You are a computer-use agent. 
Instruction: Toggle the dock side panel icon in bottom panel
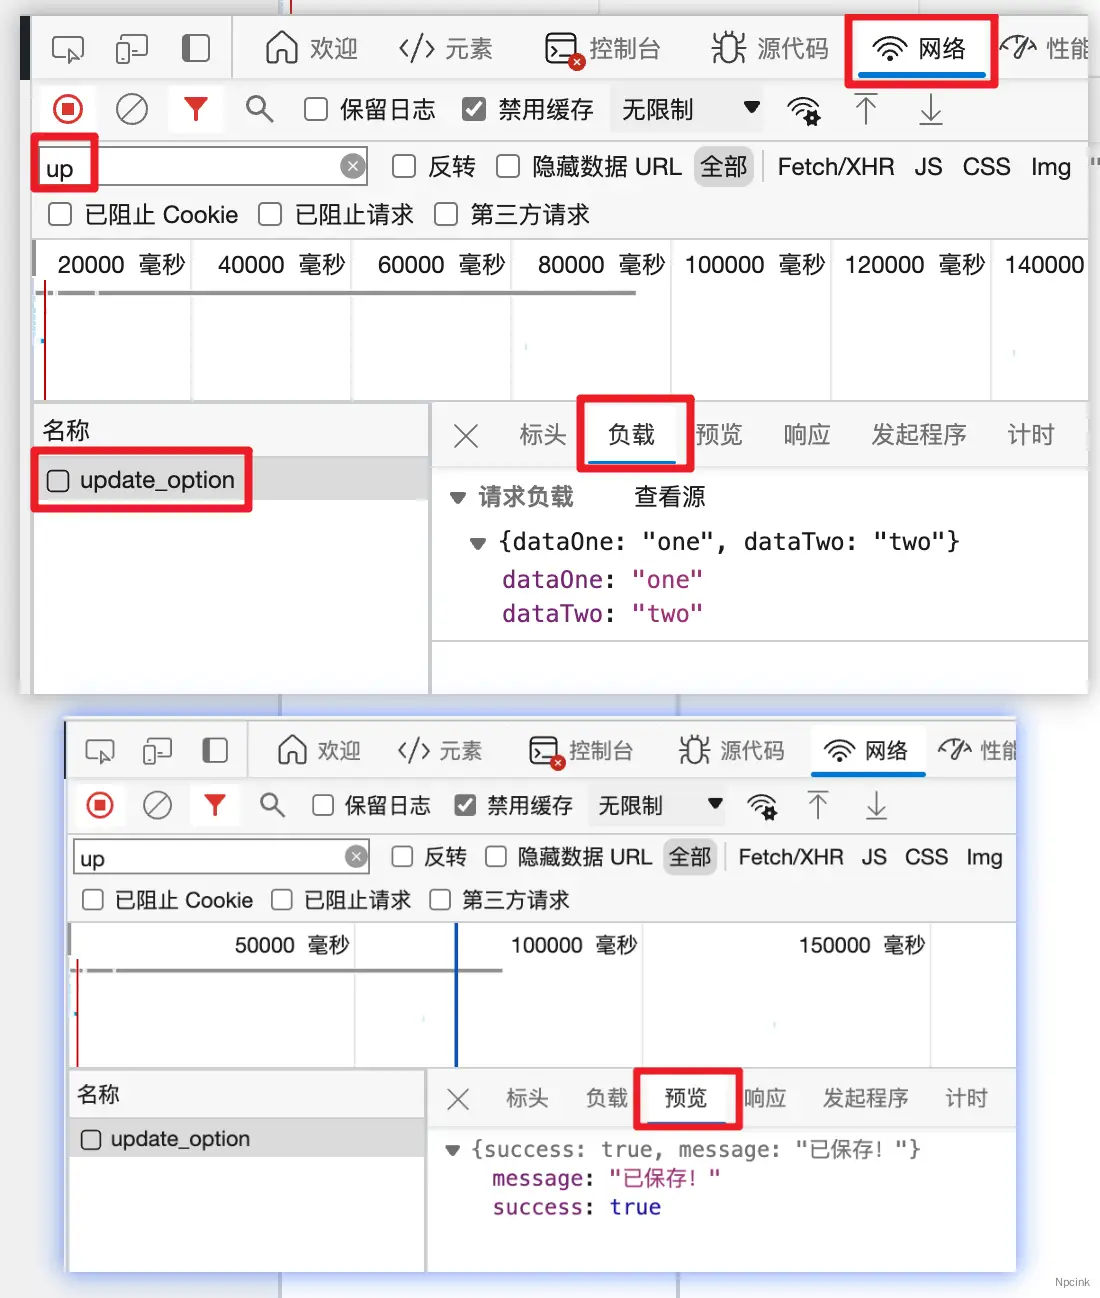click(215, 750)
